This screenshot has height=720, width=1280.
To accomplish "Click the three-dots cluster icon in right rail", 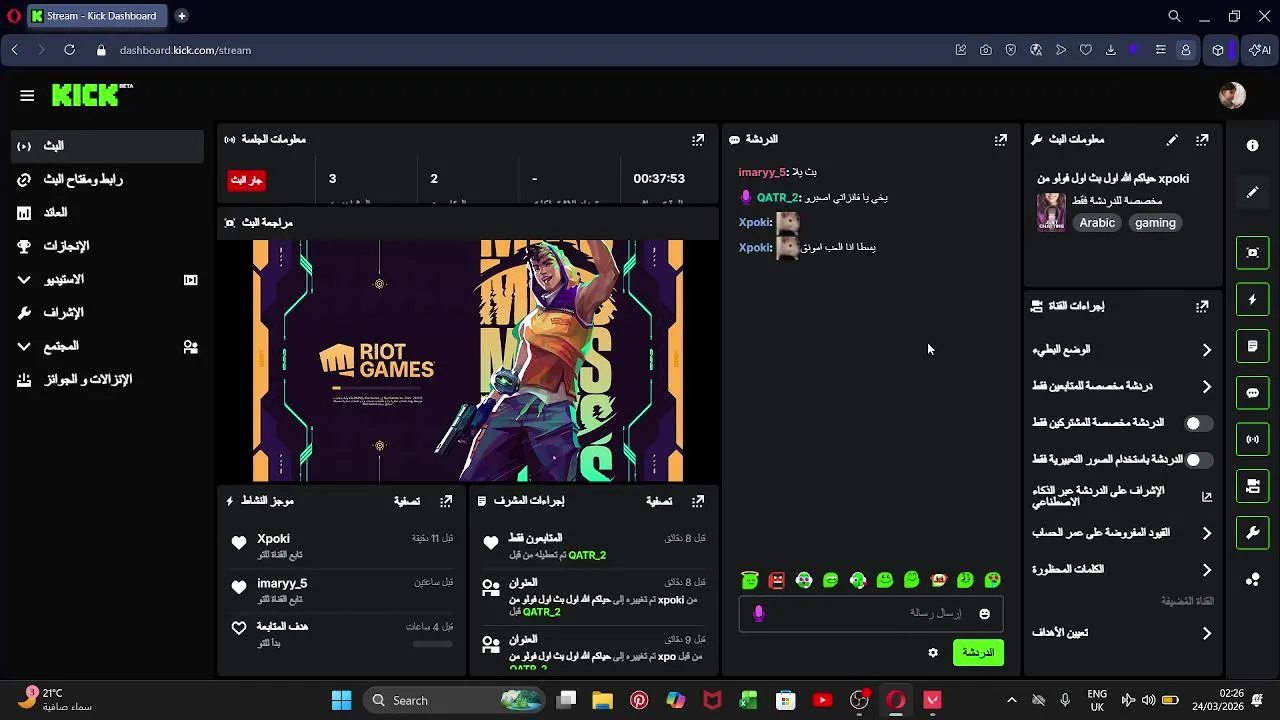I will point(1252,579).
